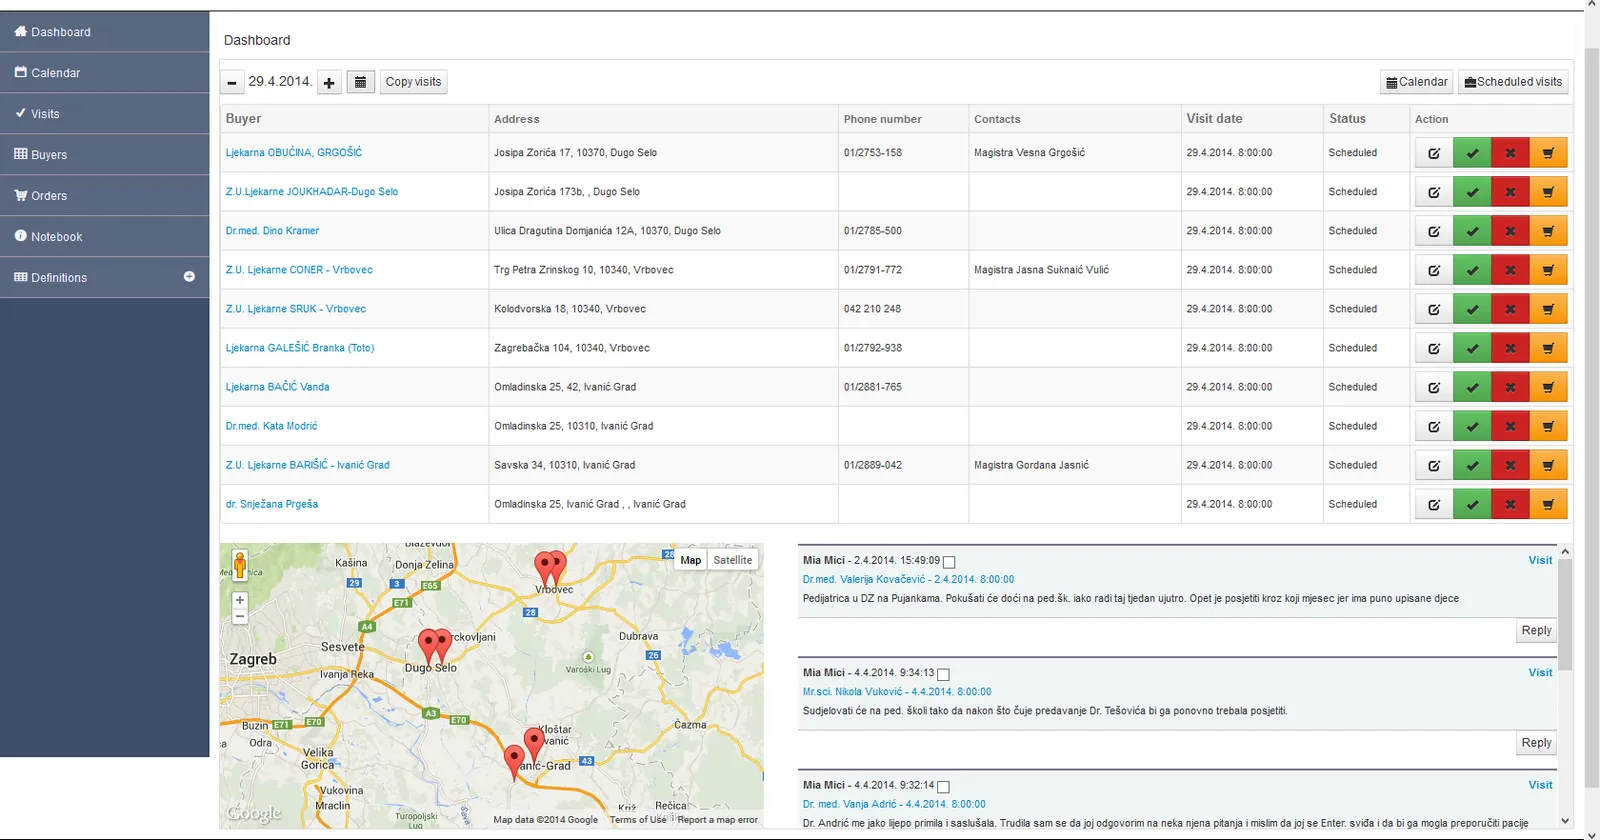Open Orders in the sidebar
The height and width of the screenshot is (840, 1600).
pos(104,196)
